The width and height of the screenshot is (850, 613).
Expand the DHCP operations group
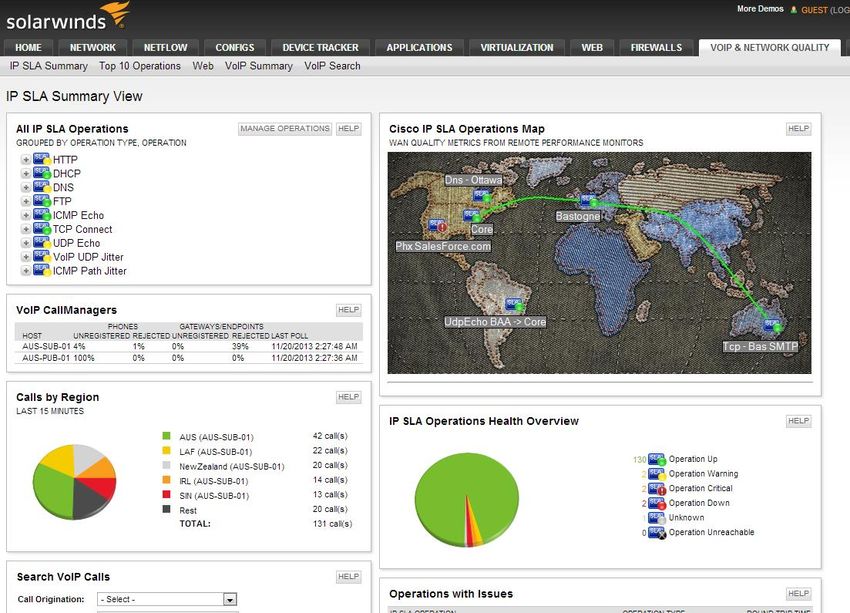coord(25,173)
